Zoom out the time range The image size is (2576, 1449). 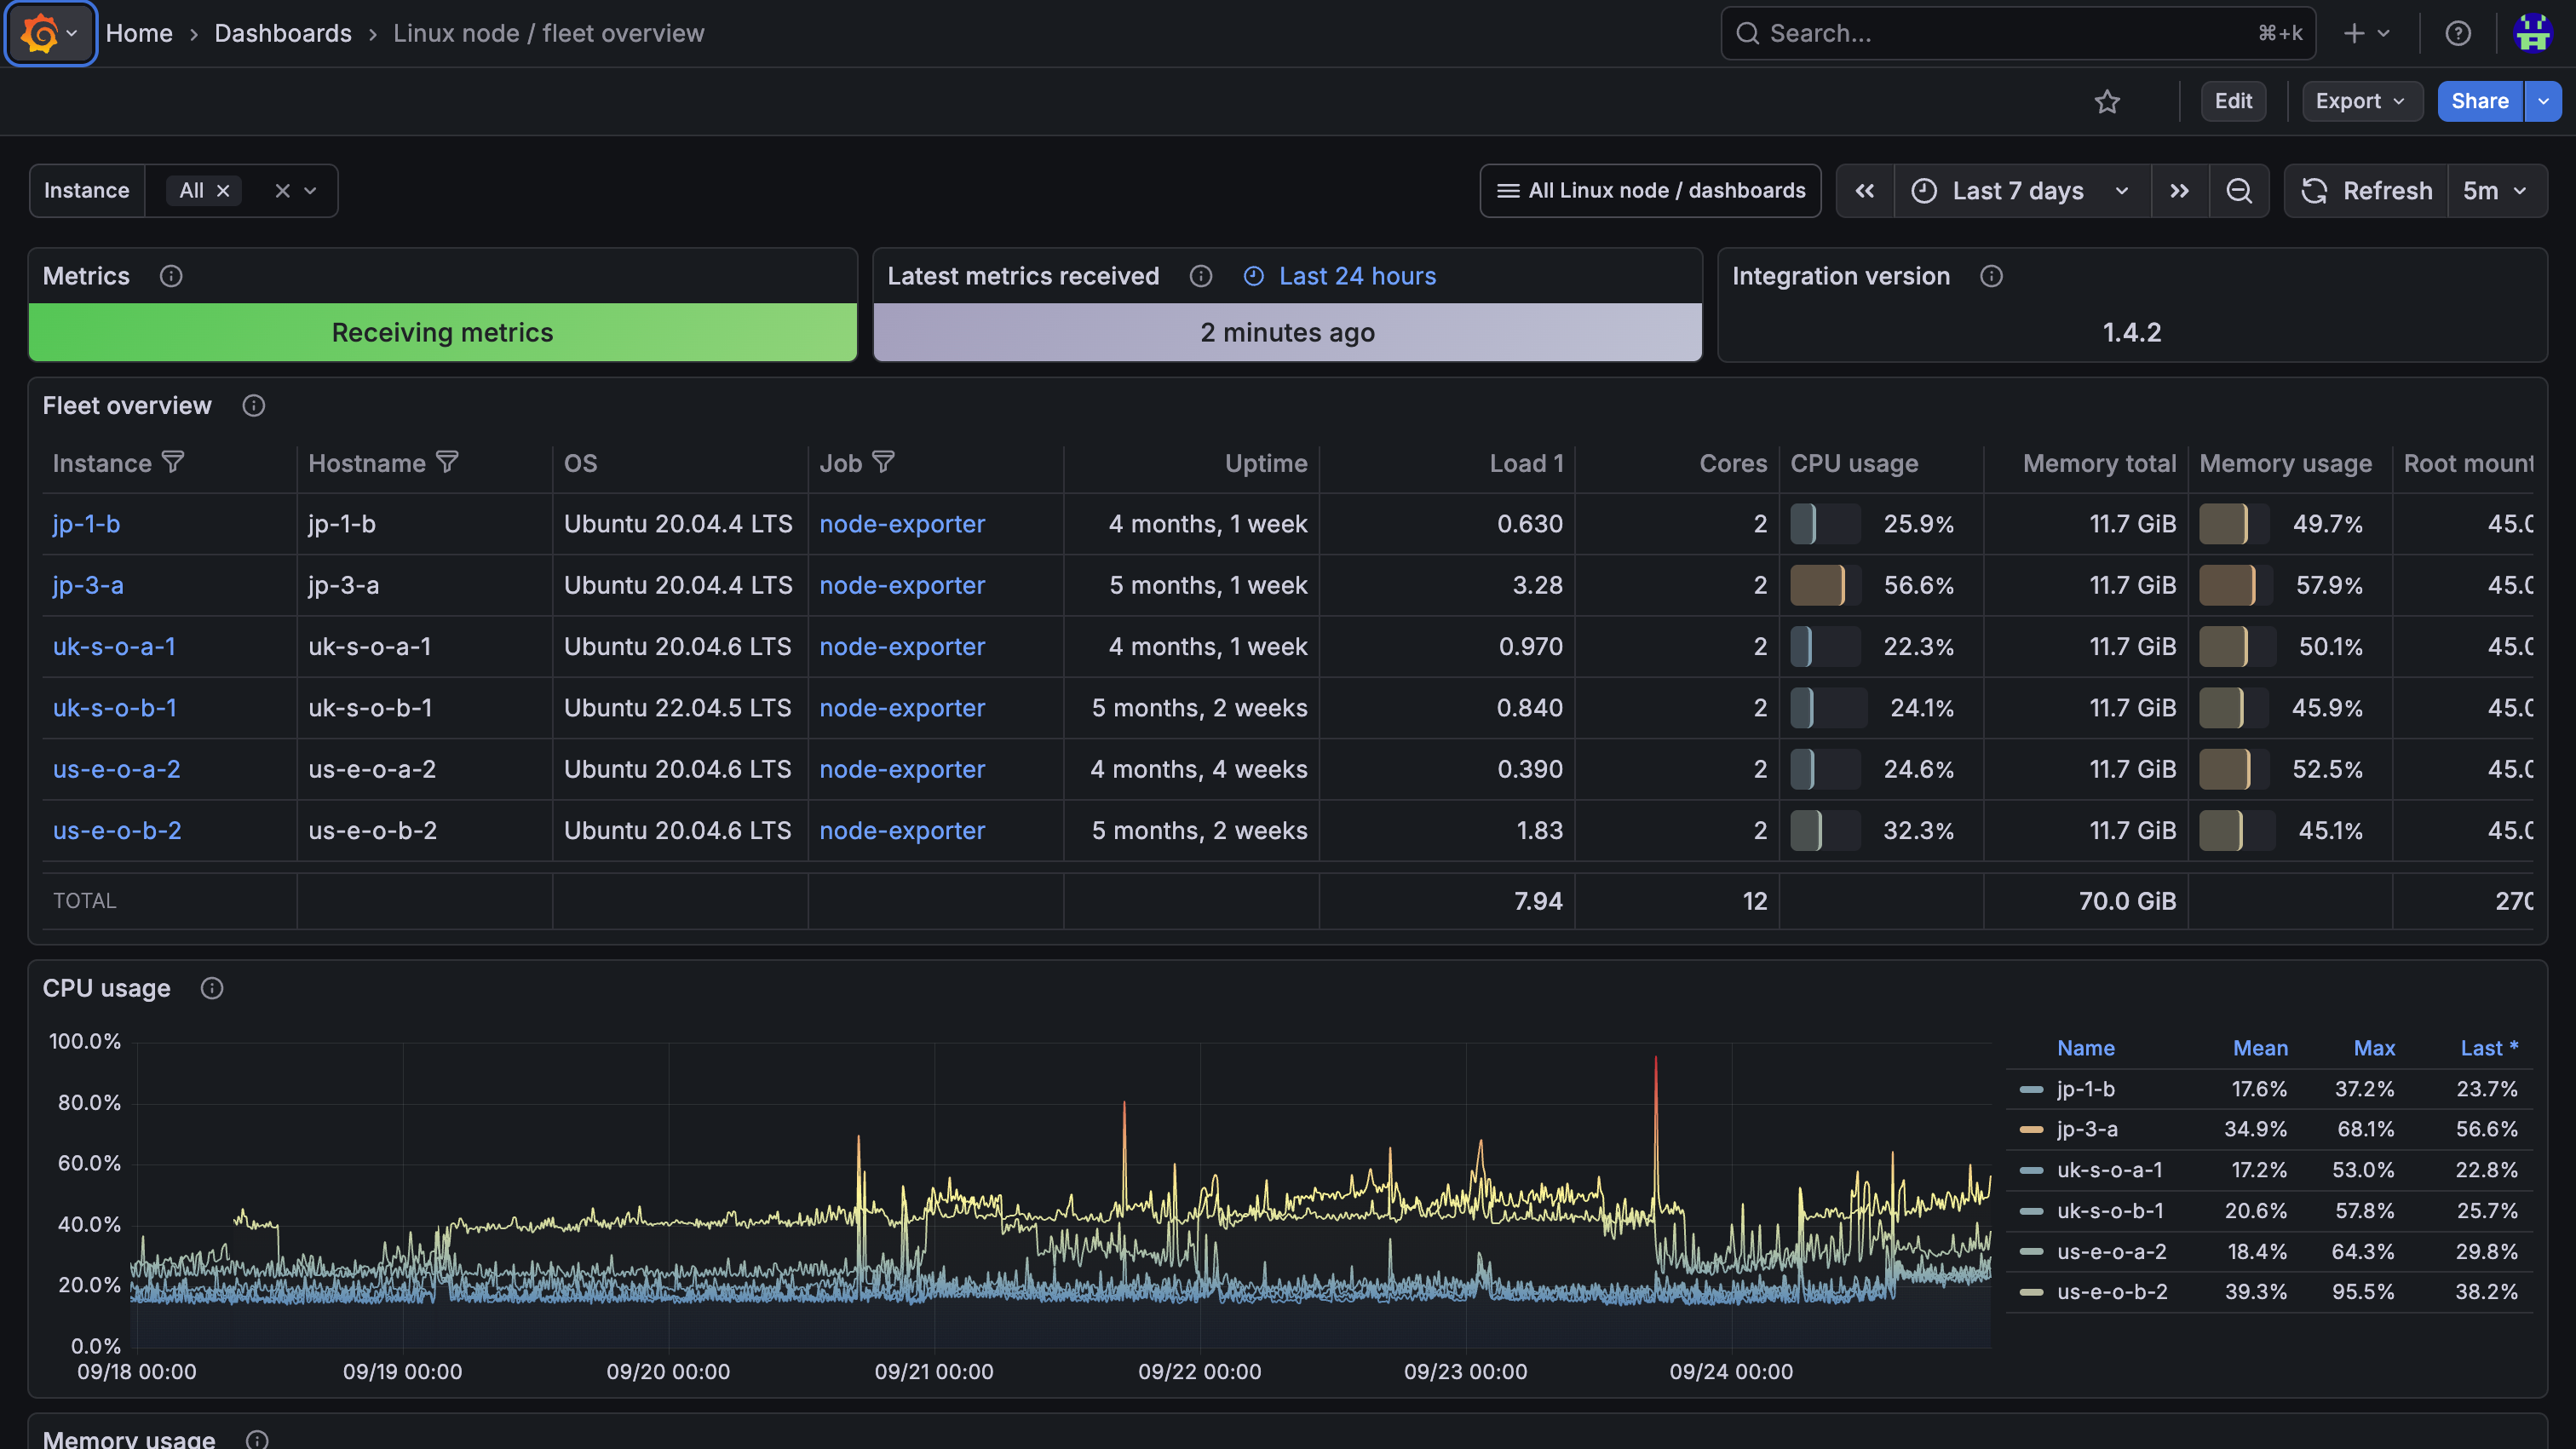(2239, 191)
